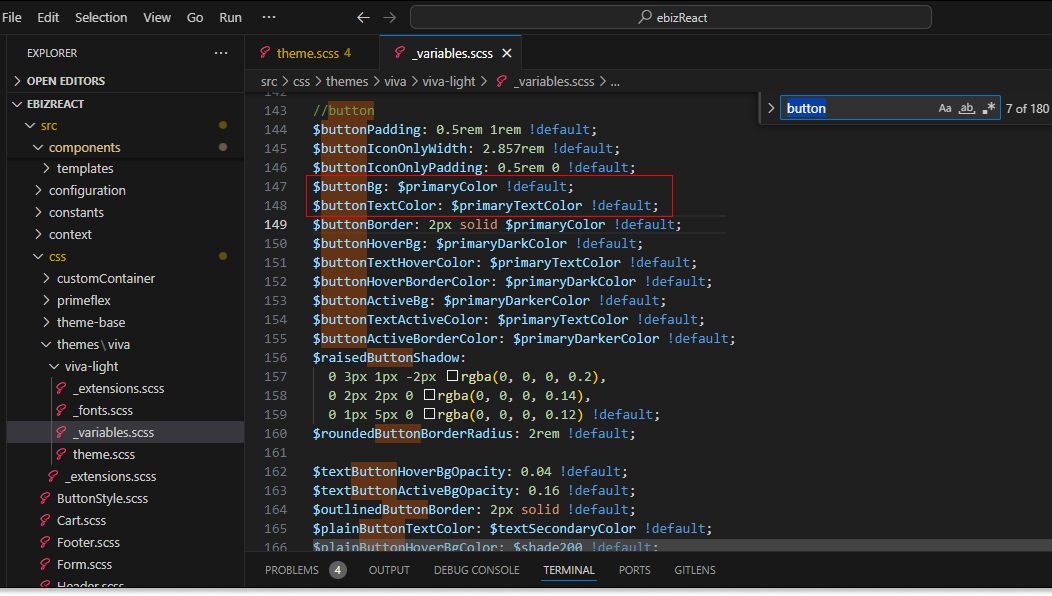The width and height of the screenshot is (1052, 596).
Task: Expand the templates folder
Action: 46,168
